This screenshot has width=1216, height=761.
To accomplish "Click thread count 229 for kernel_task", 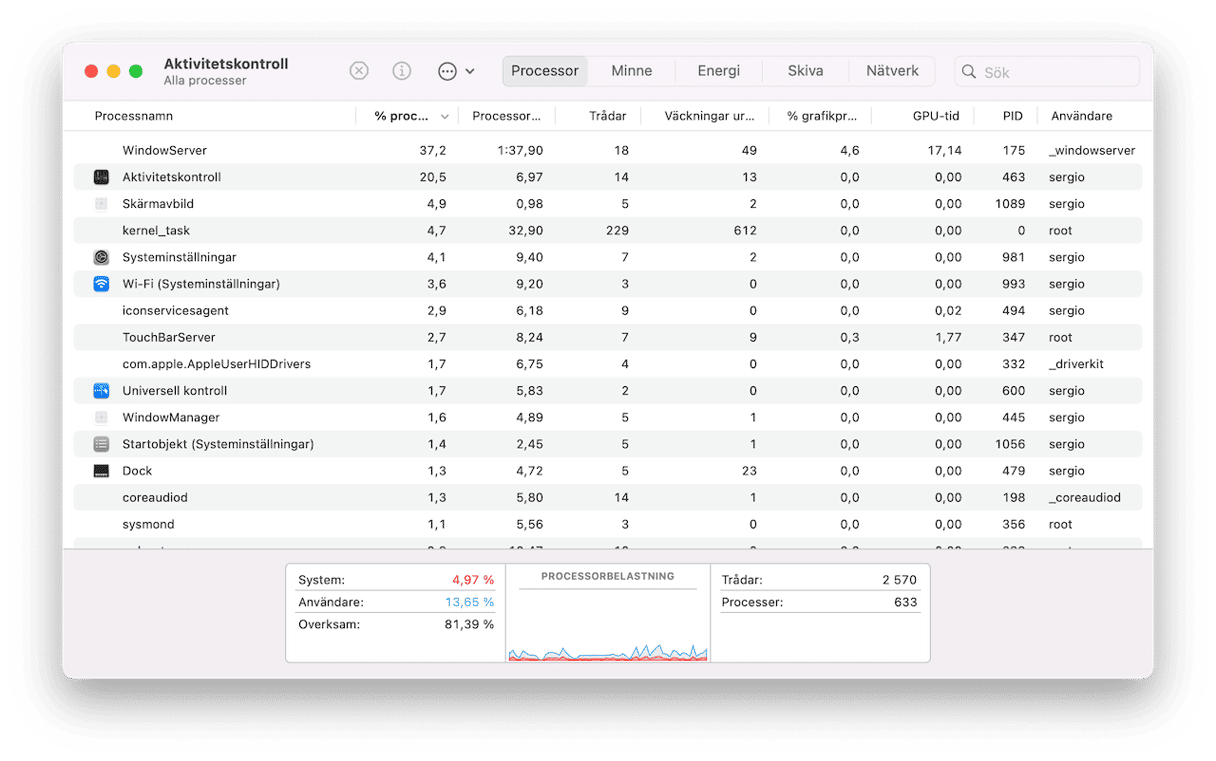I will (617, 230).
